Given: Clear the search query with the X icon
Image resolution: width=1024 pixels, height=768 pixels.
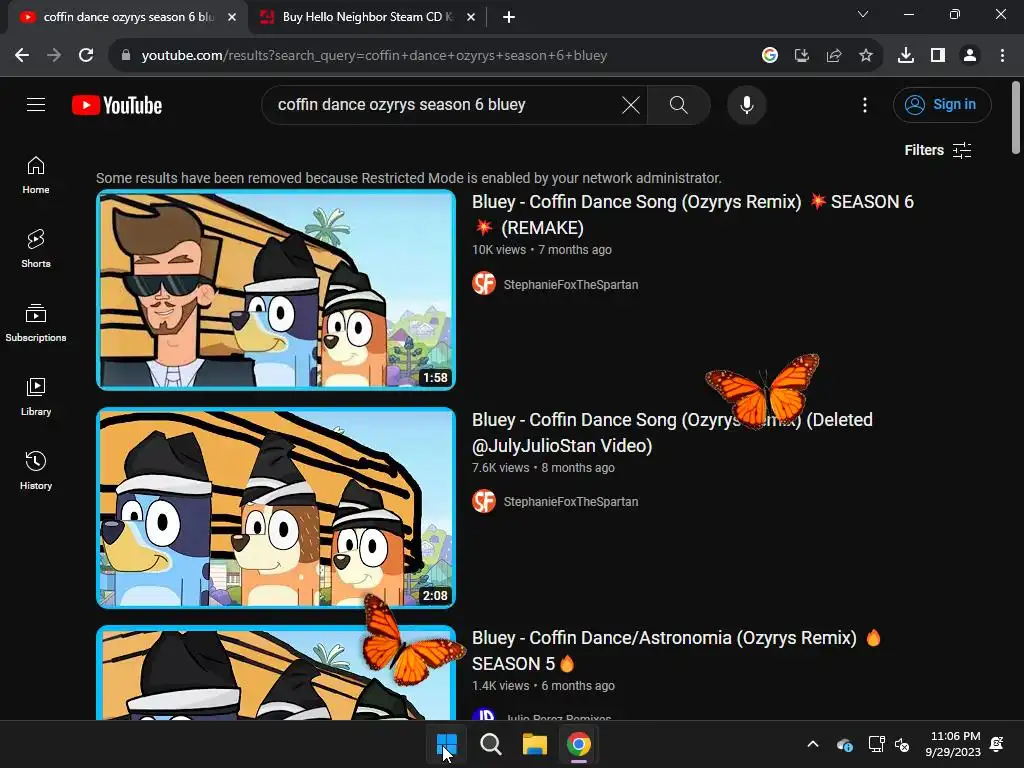Looking at the screenshot, I should (630, 104).
